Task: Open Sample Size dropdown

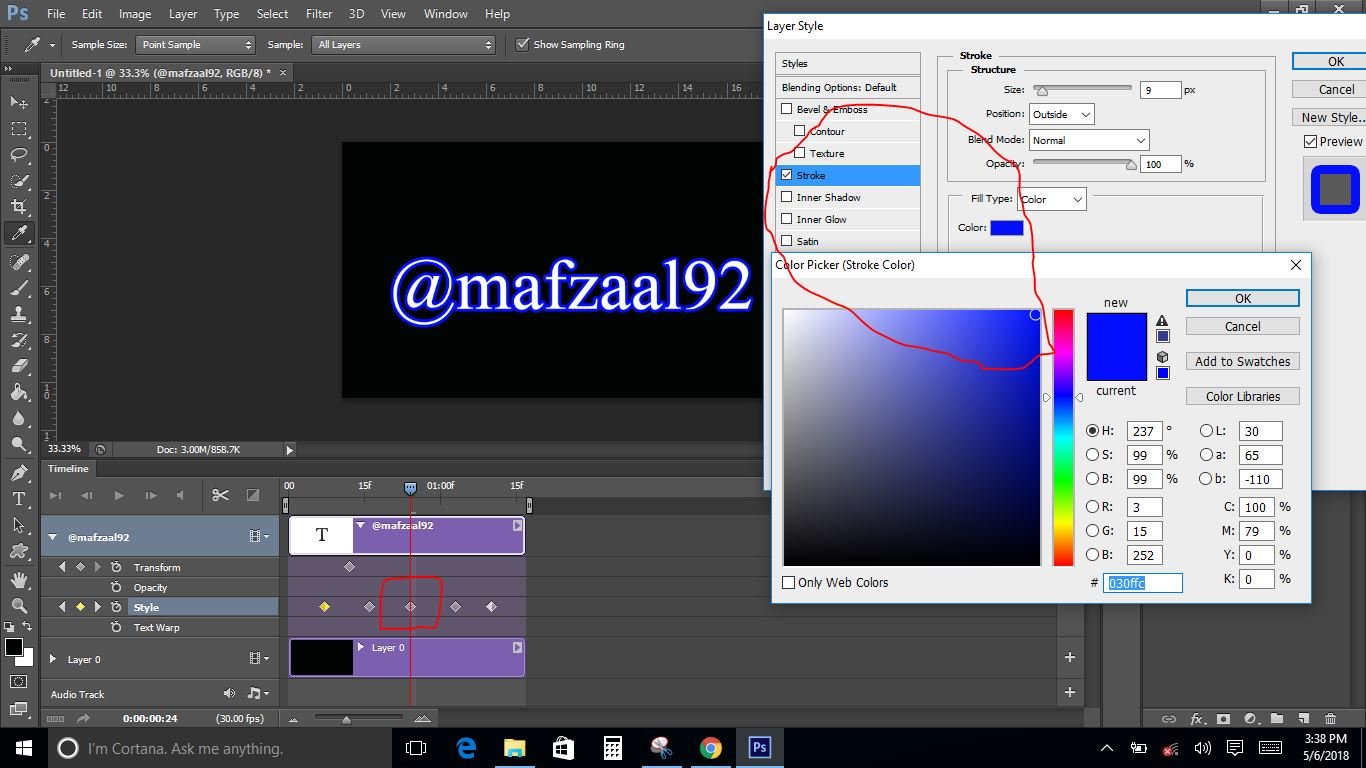Action: (196, 44)
